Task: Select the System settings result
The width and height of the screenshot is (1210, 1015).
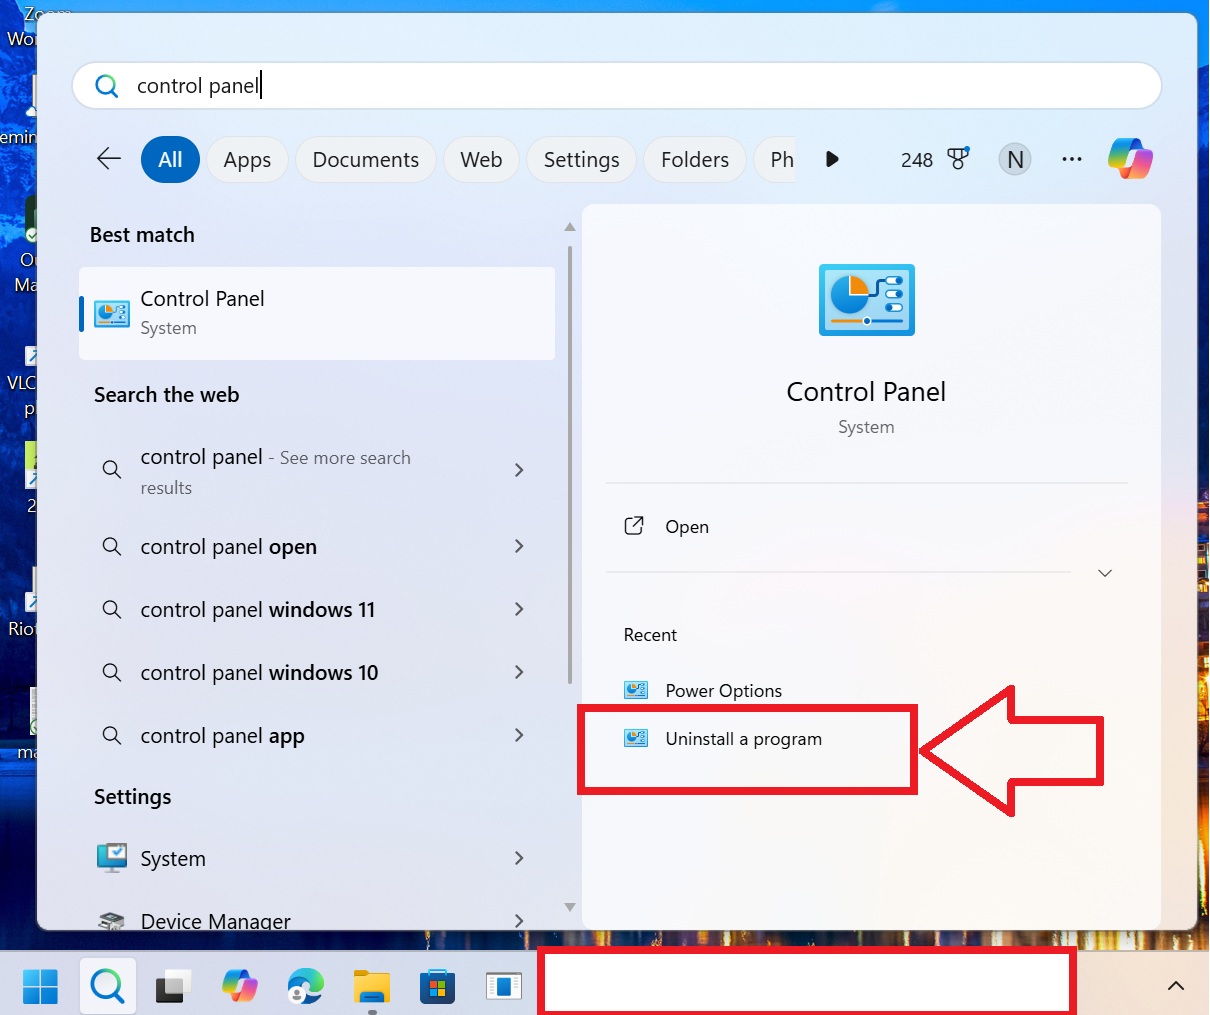Action: click(317, 858)
